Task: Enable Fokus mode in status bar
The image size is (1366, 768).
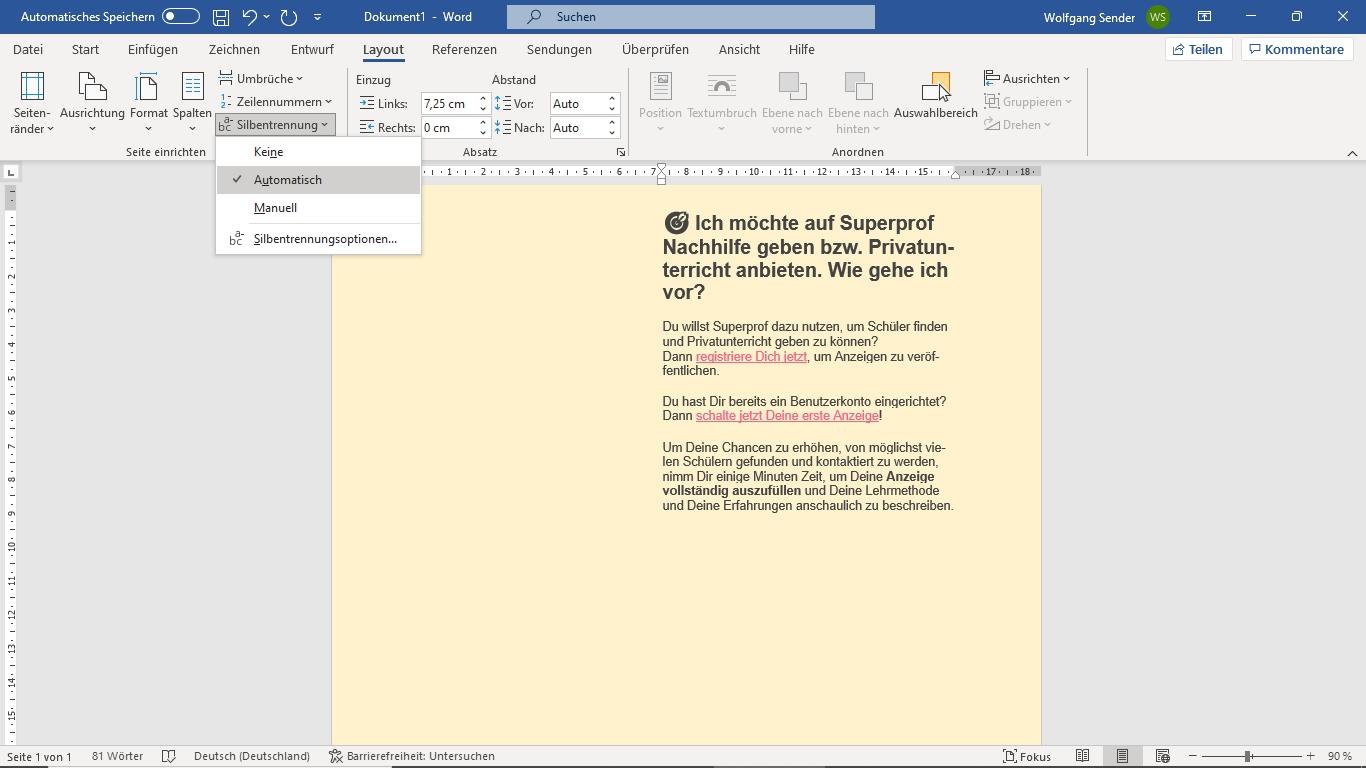Action: [1027, 756]
